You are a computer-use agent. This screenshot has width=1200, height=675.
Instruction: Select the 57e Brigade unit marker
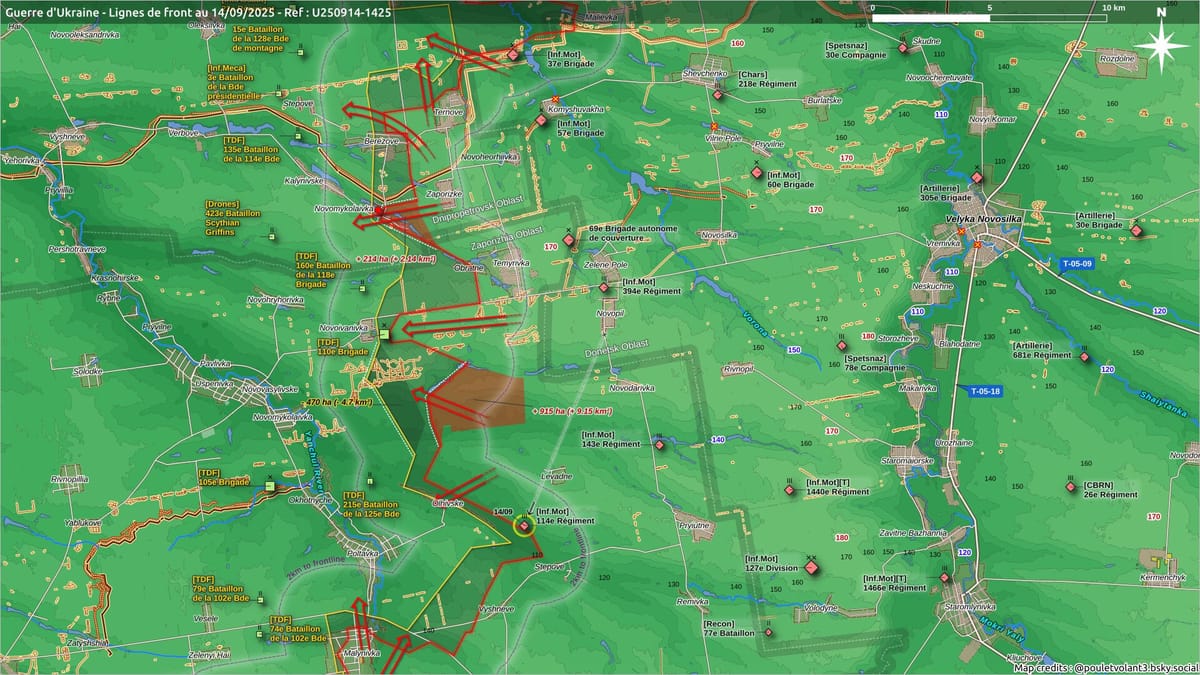(541, 120)
